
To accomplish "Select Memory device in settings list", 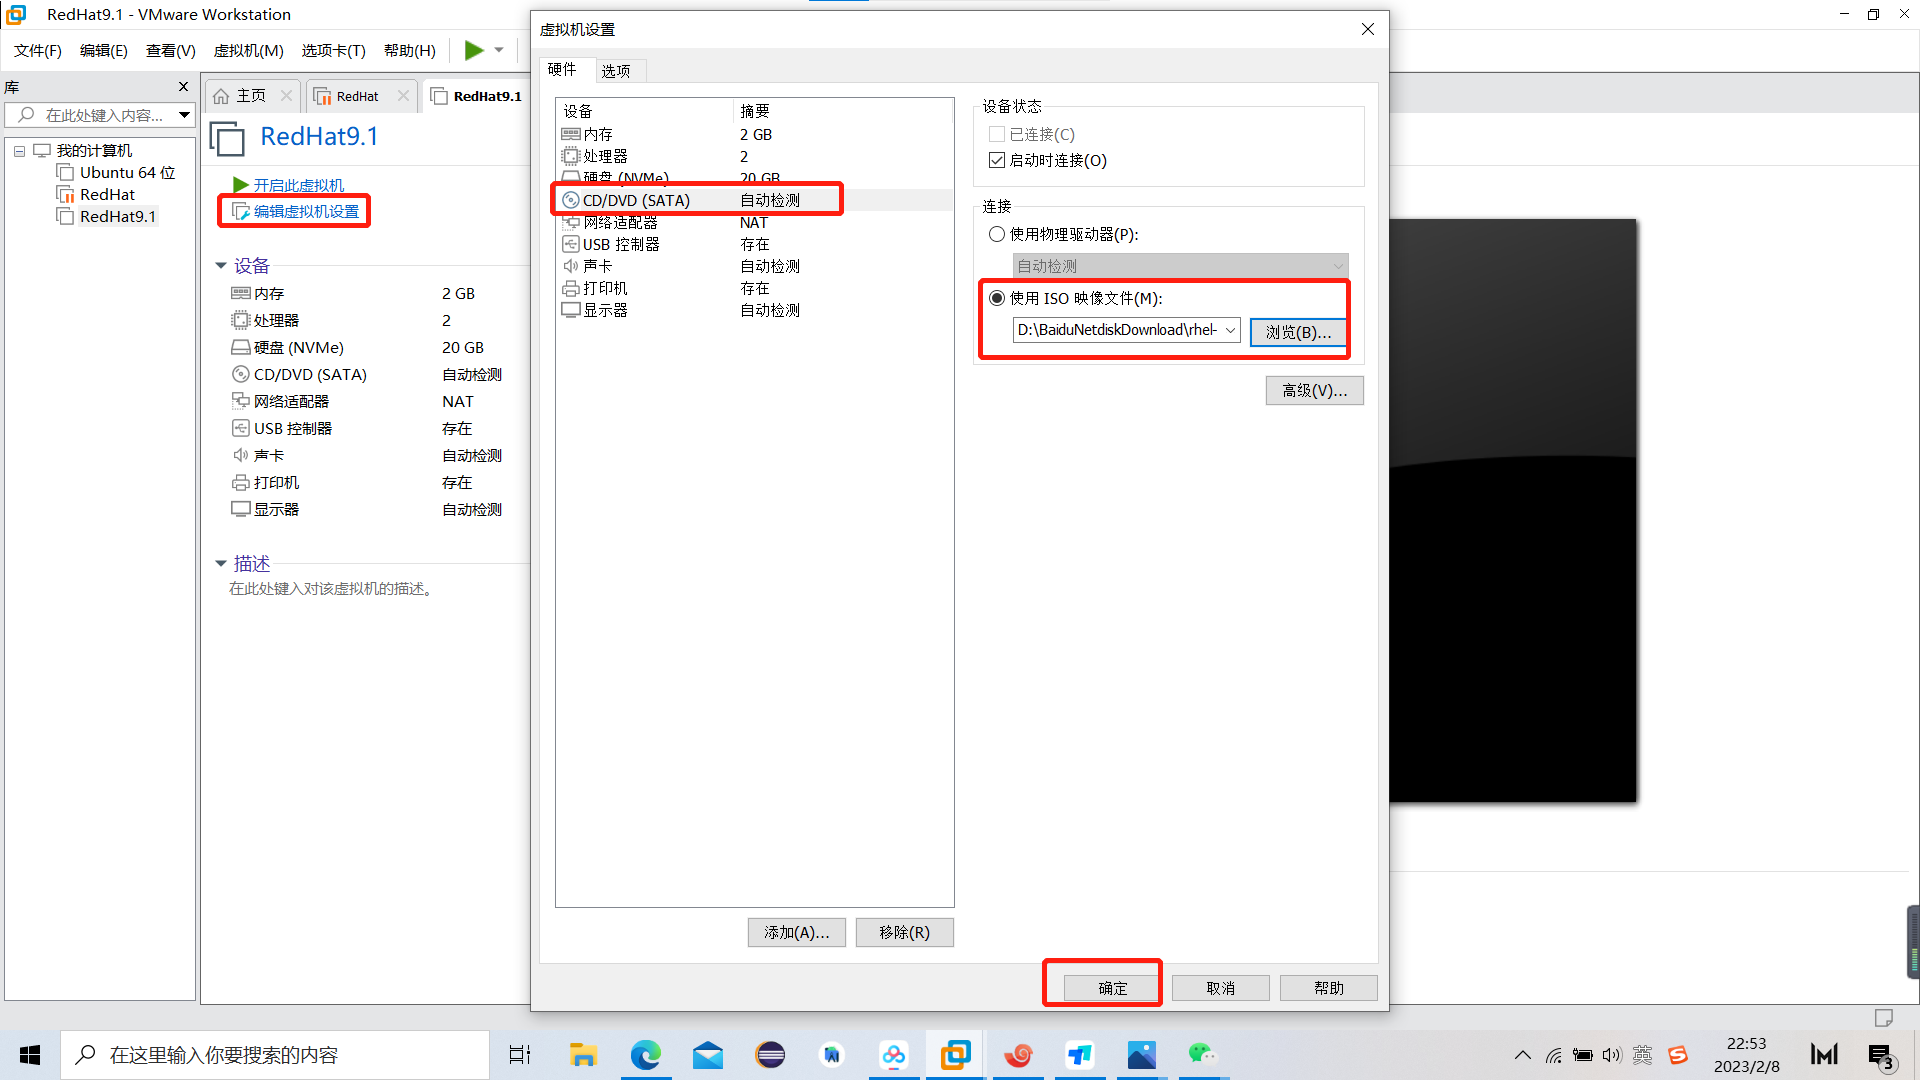I will (754, 134).
